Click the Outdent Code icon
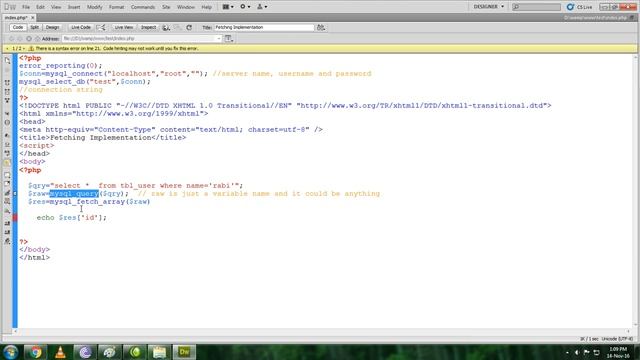The height and width of the screenshot is (360, 640). pyautogui.click(x=7, y=232)
